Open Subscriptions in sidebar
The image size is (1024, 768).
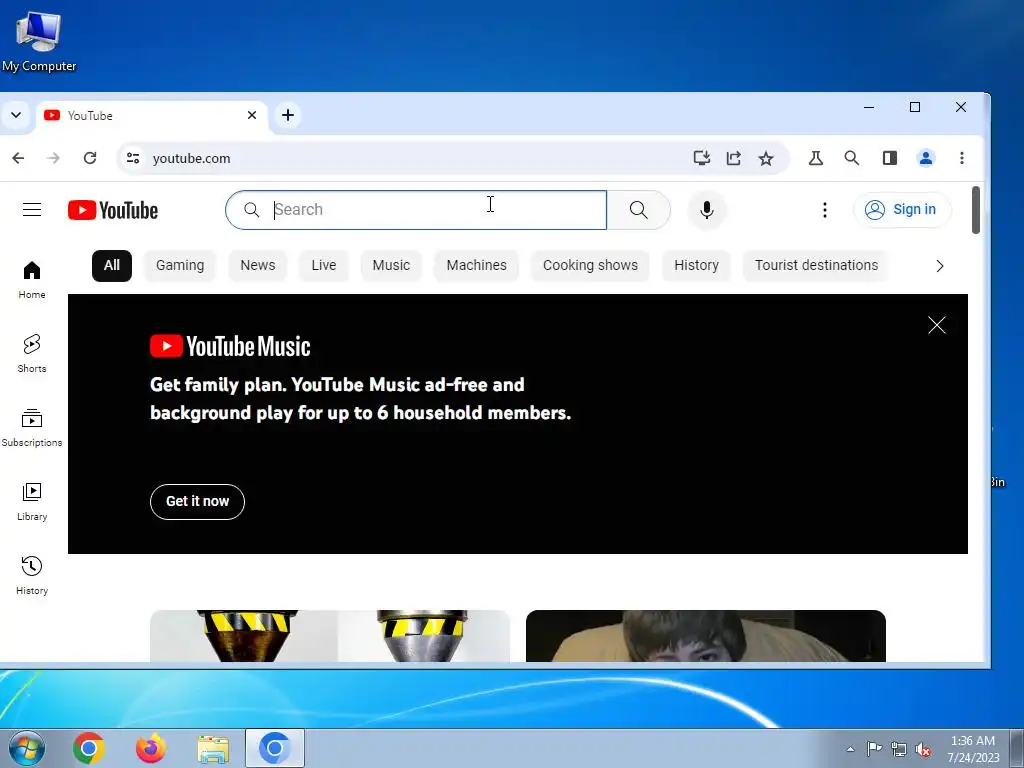(x=32, y=428)
